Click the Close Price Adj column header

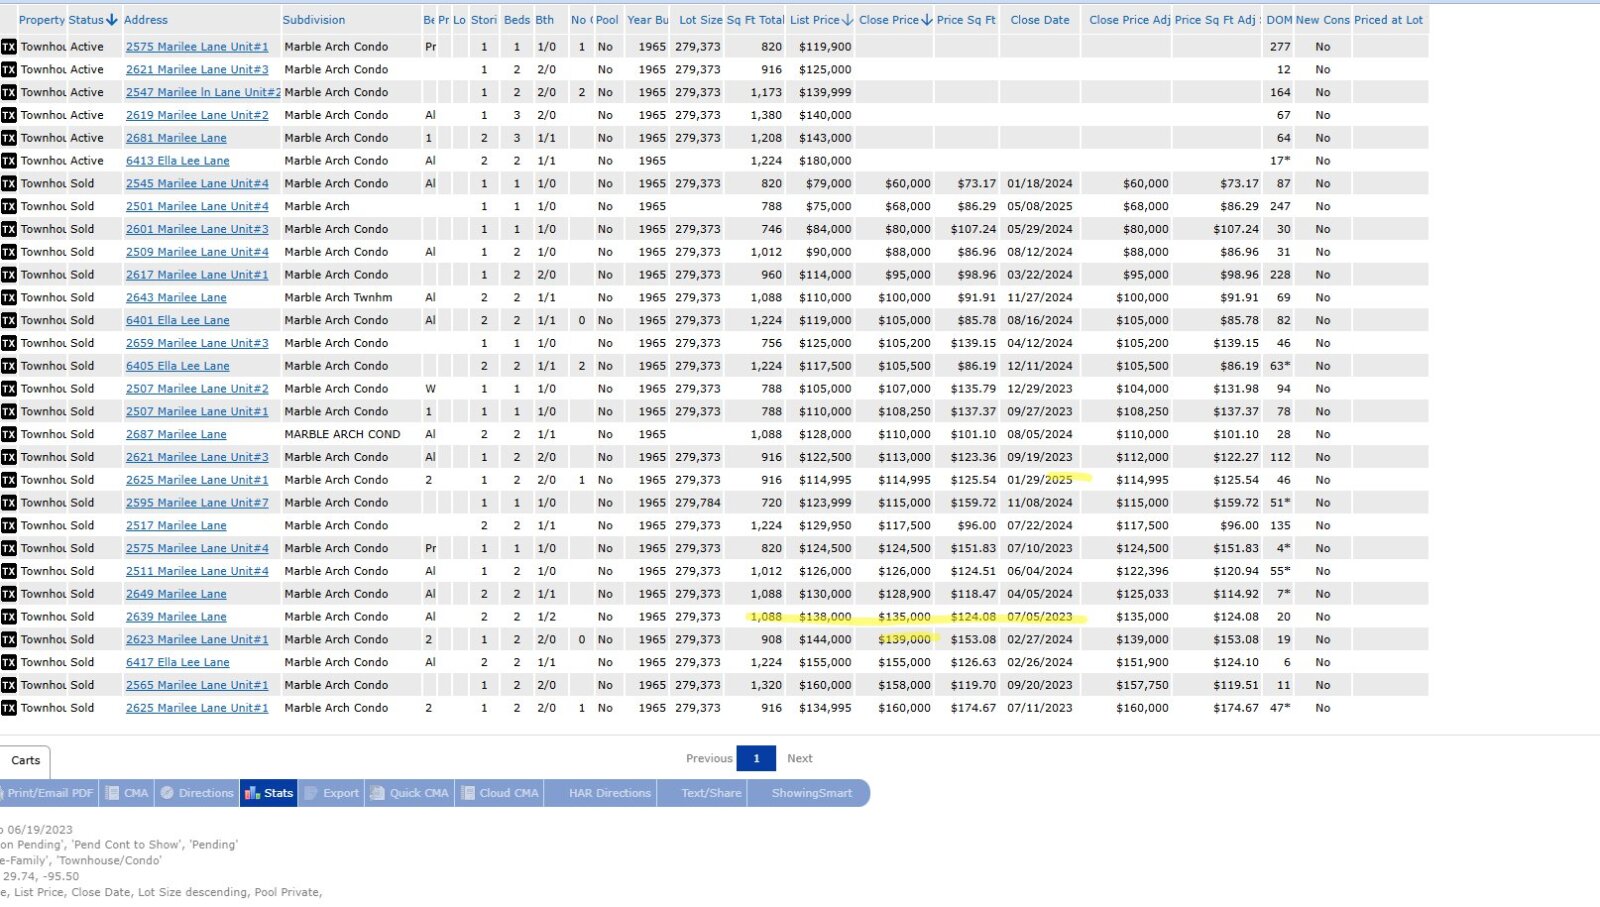pos(1129,20)
